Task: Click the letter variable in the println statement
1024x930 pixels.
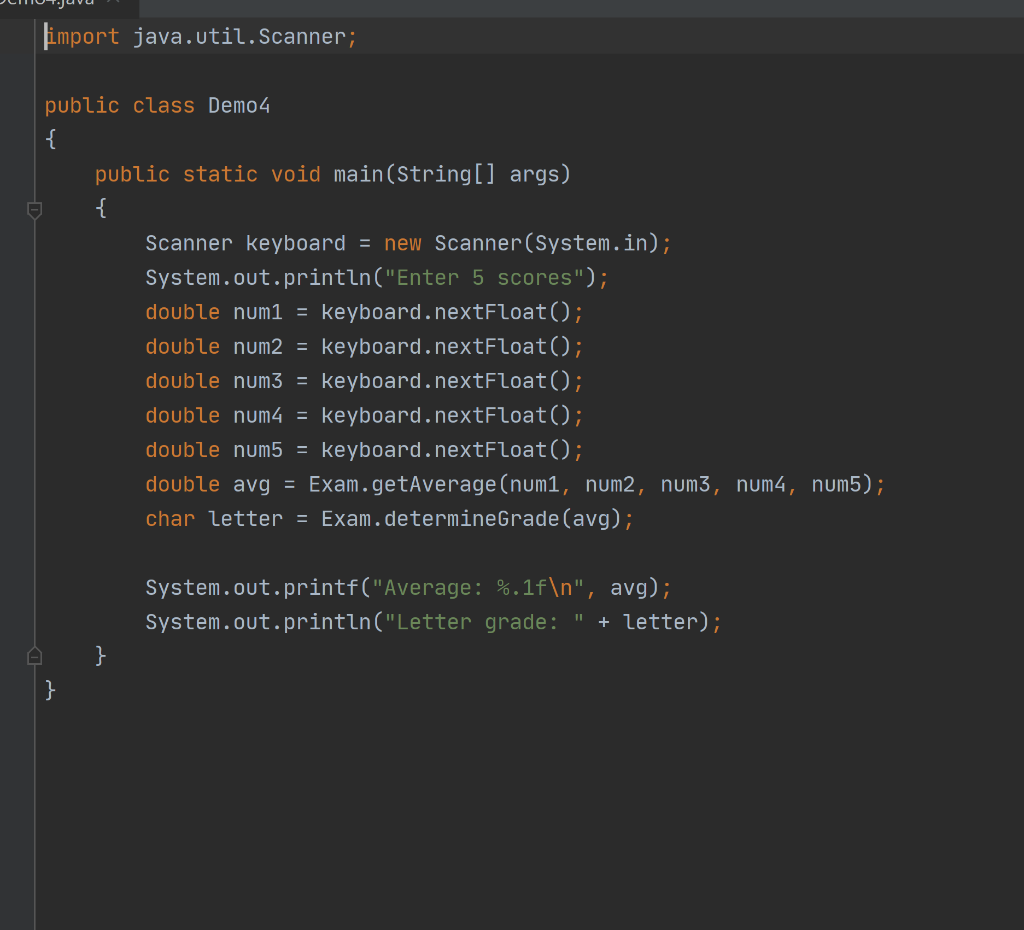Action: pyautogui.click(x=661, y=621)
